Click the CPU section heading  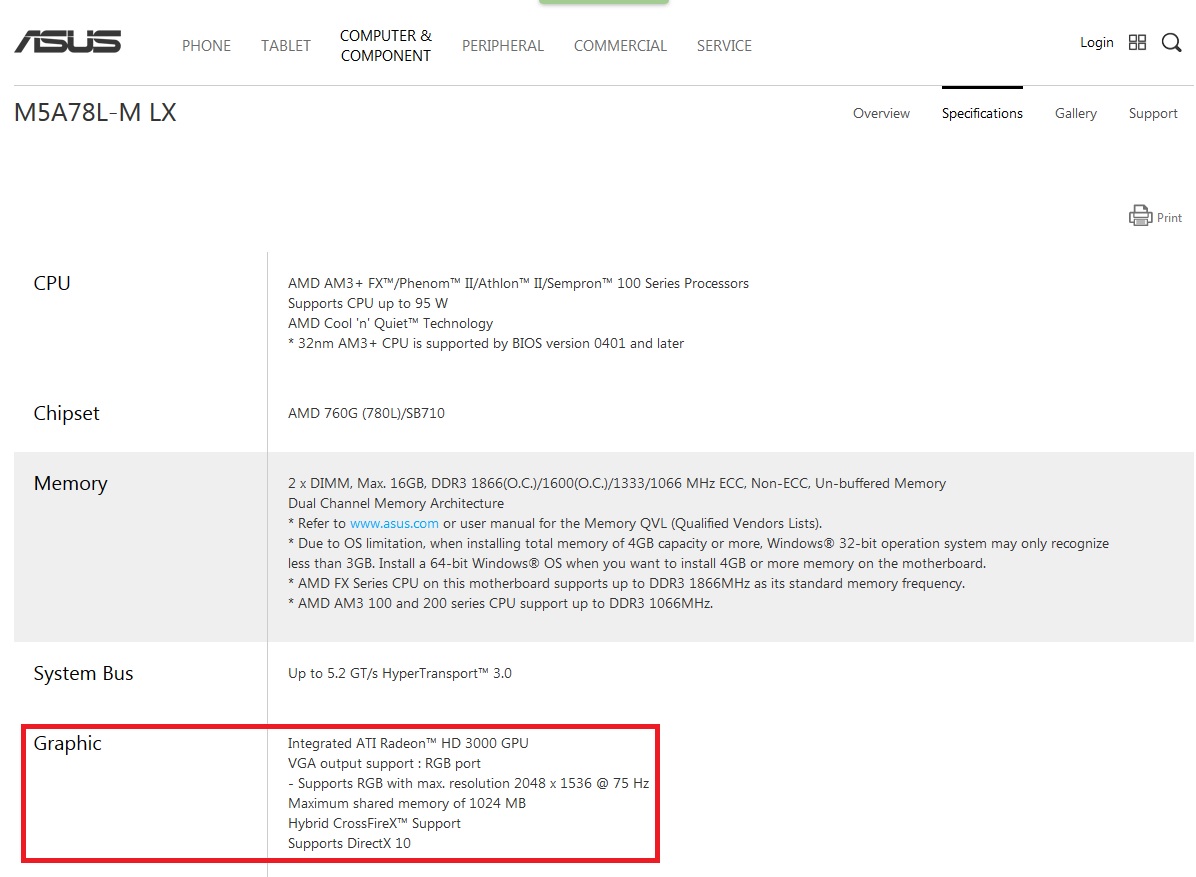pos(52,284)
